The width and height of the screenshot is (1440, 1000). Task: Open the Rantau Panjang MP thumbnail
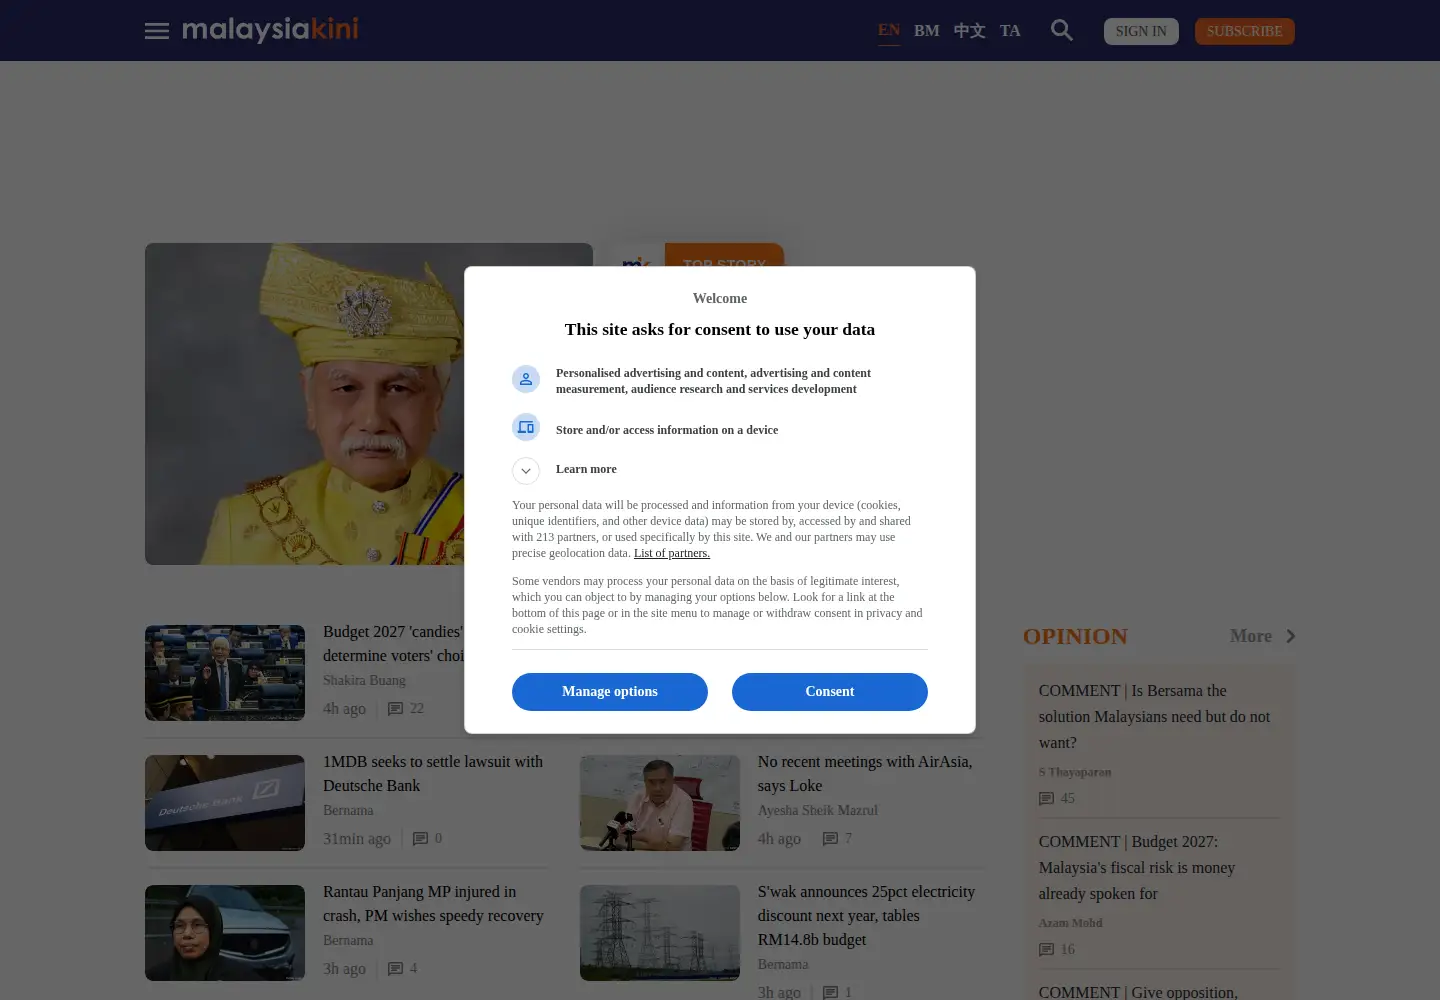(225, 933)
